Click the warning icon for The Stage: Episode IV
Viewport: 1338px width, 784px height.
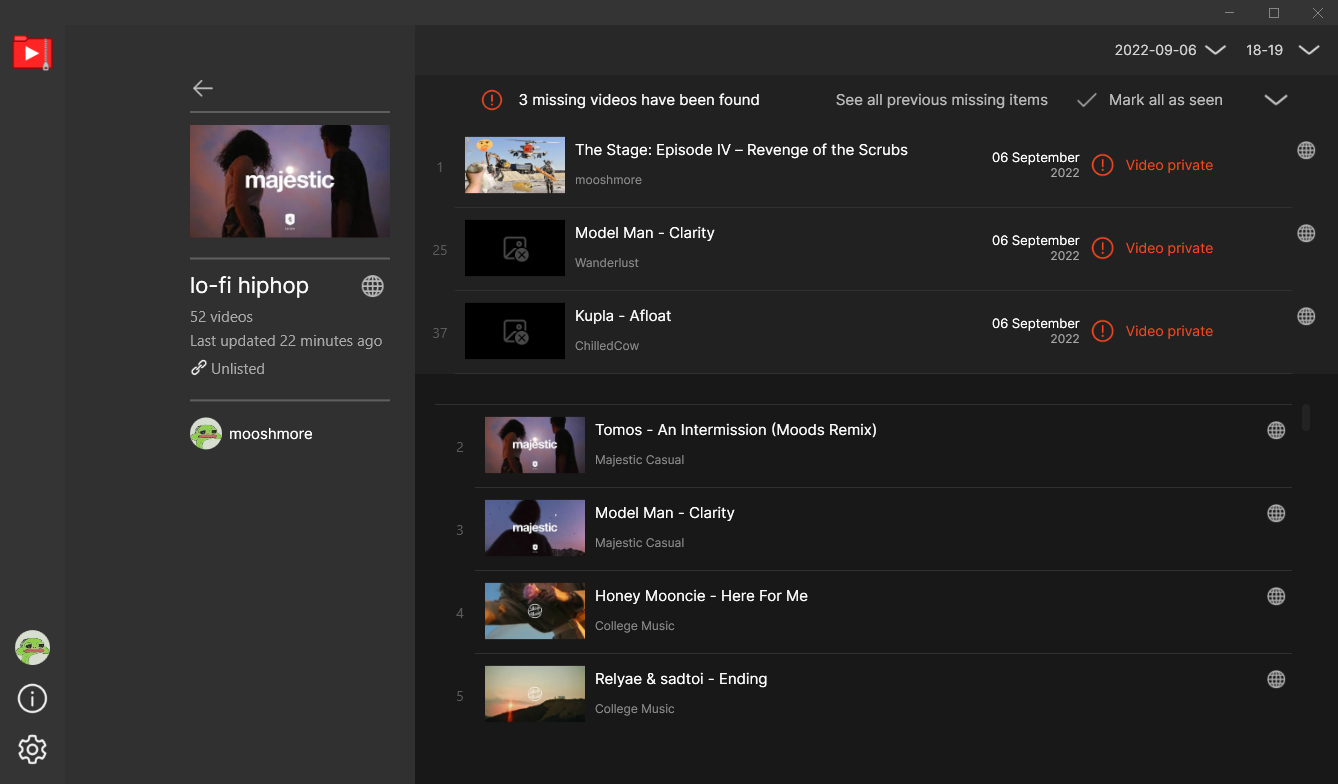pos(1102,165)
